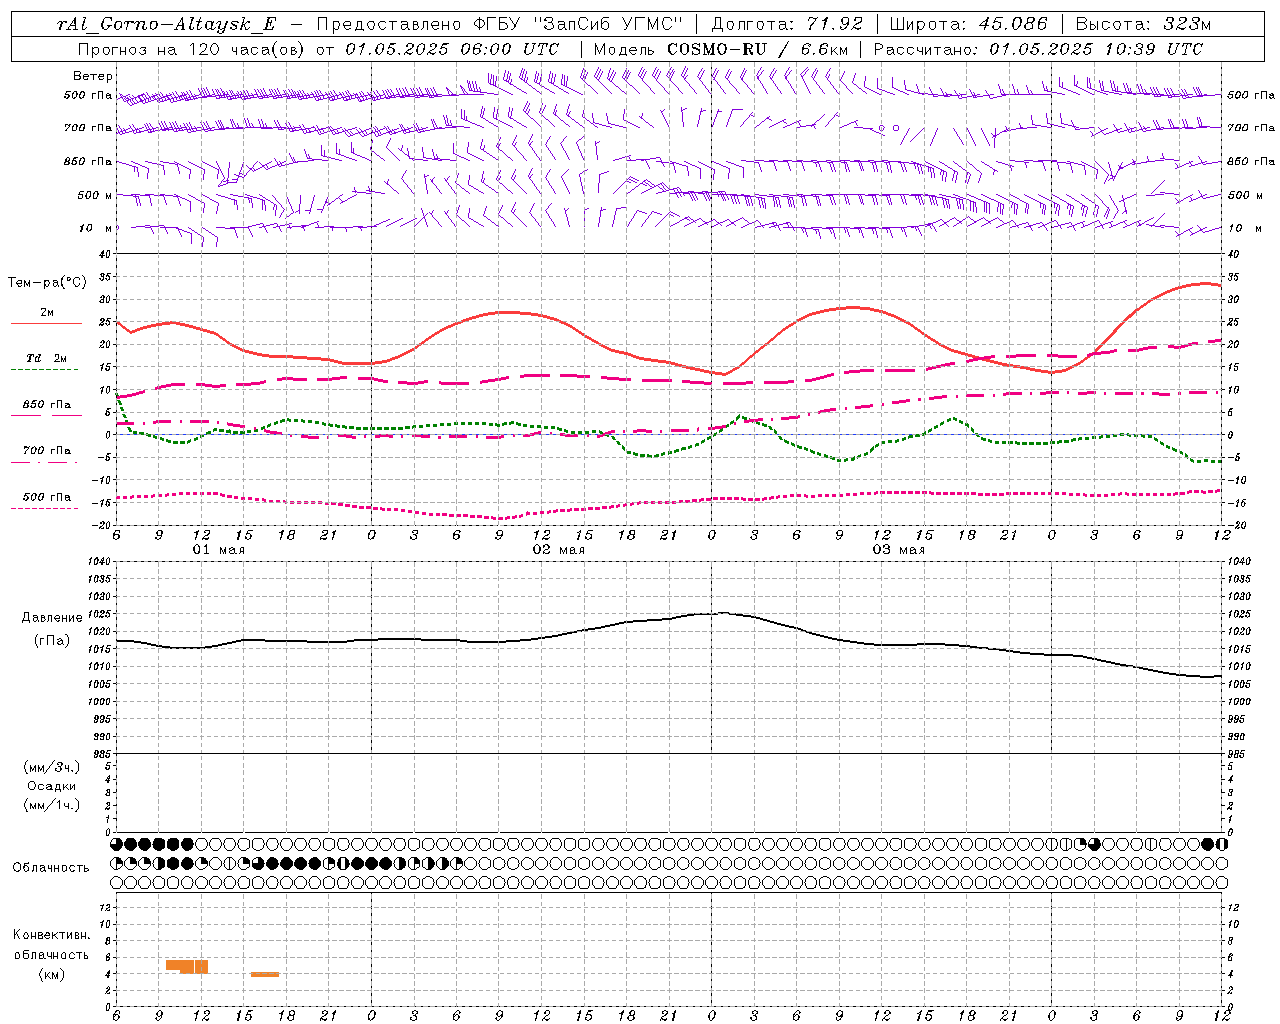
Task: Click the 03 мая date label
Action: (x=899, y=549)
